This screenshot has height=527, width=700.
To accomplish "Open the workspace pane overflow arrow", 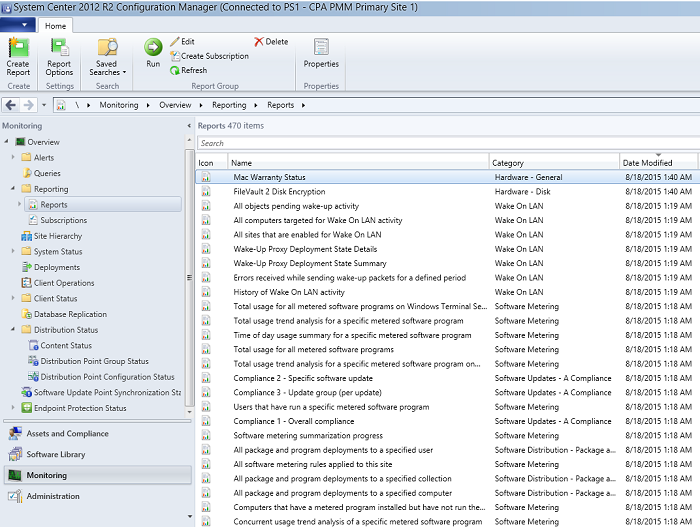I will [x=190, y=517].
